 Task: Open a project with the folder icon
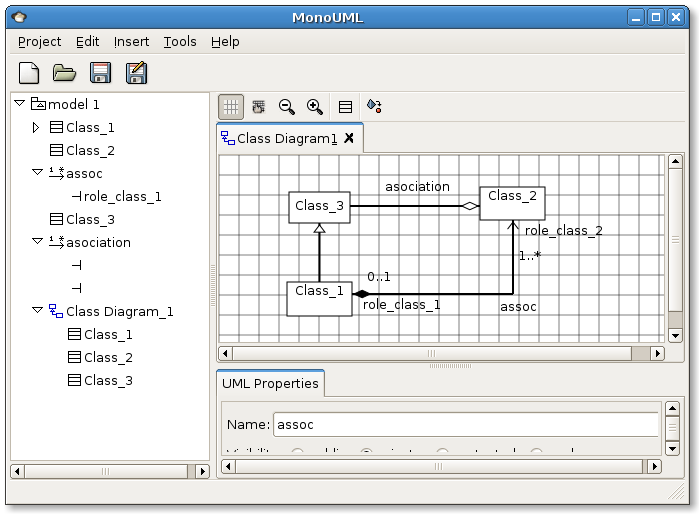[x=64, y=73]
